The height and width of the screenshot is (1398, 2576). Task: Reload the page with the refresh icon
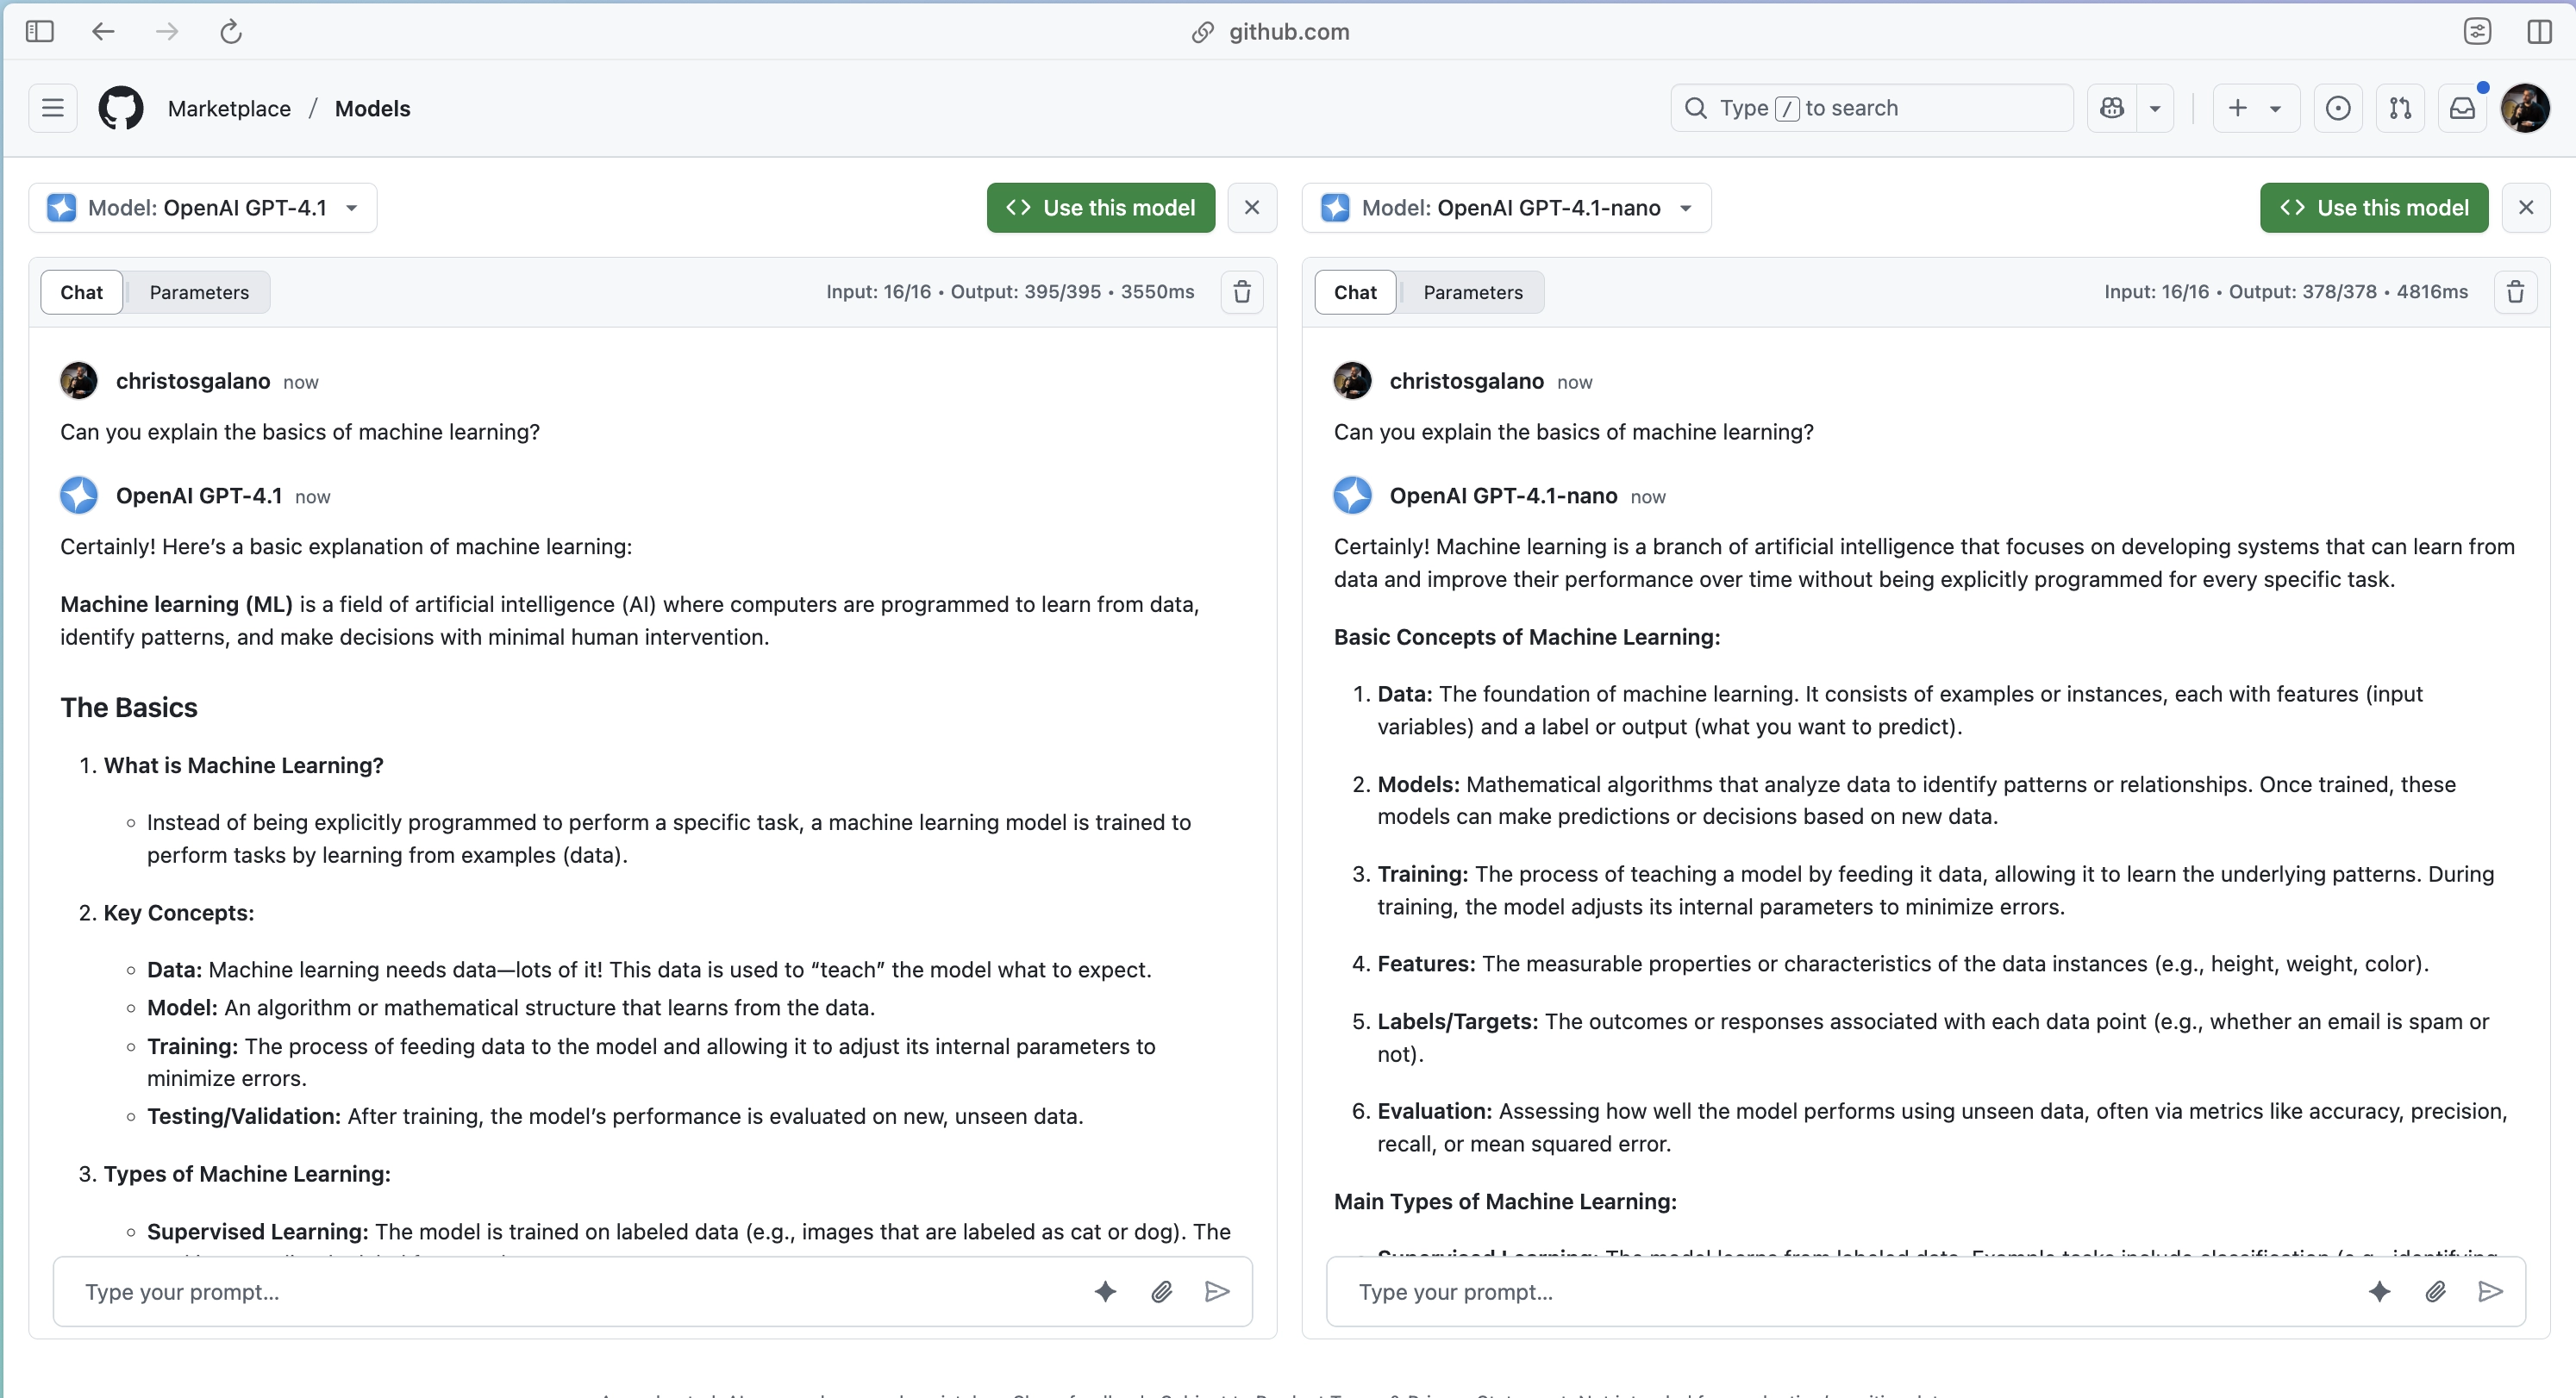coord(231,32)
